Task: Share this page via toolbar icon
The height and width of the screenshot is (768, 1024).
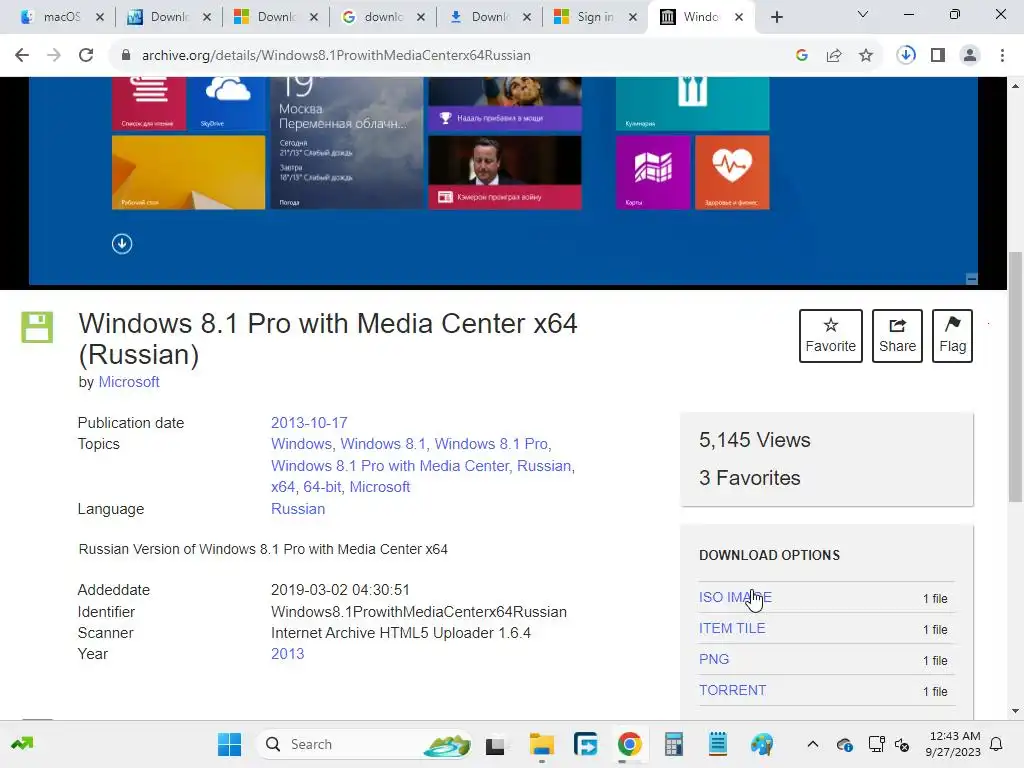Action: pyautogui.click(x=834, y=56)
